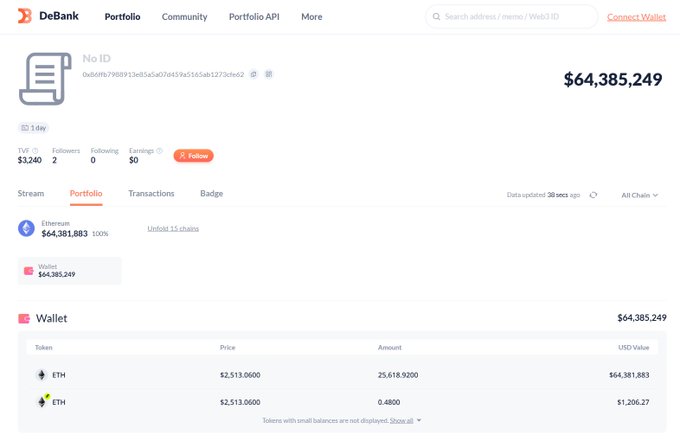The image size is (680, 448).
Task: Open the More menu
Action: click(x=312, y=17)
